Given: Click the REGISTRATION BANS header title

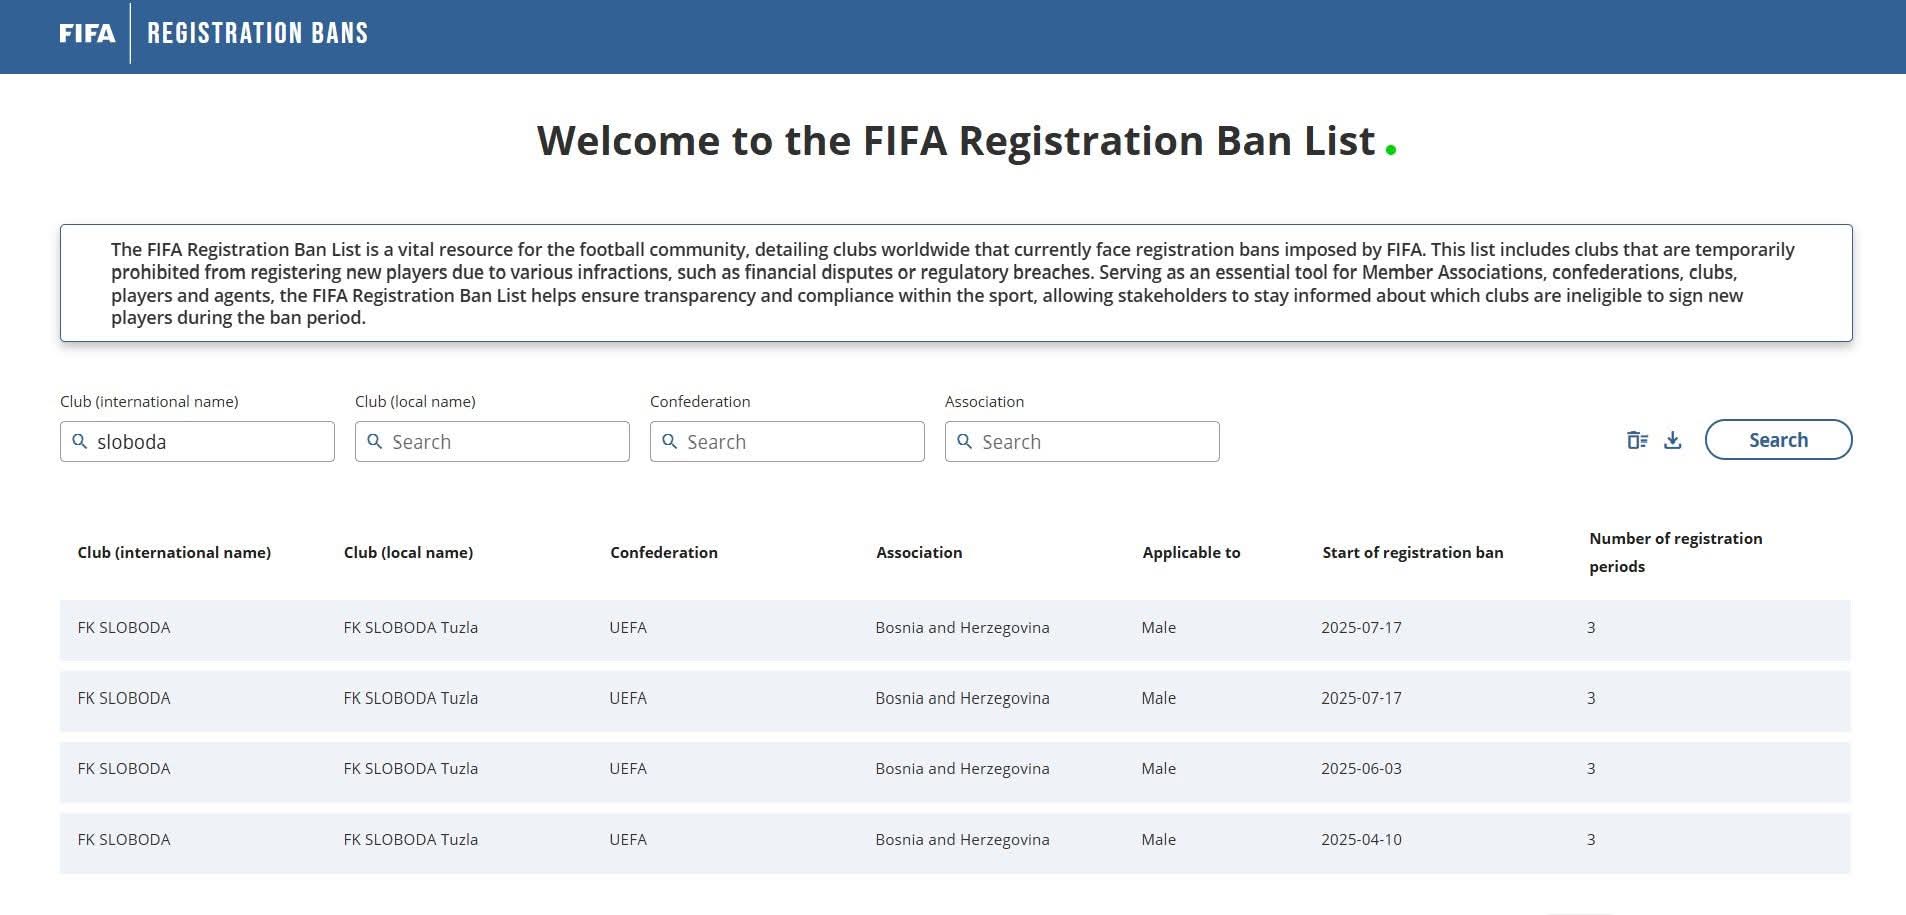Looking at the screenshot, I should pos(258,33).
